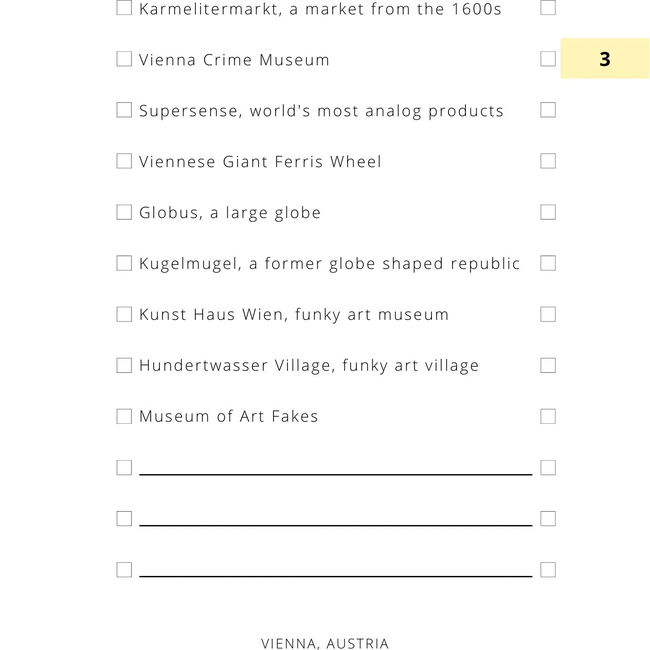Tick the right checkbox on the Supersense row

coord(548,110)
